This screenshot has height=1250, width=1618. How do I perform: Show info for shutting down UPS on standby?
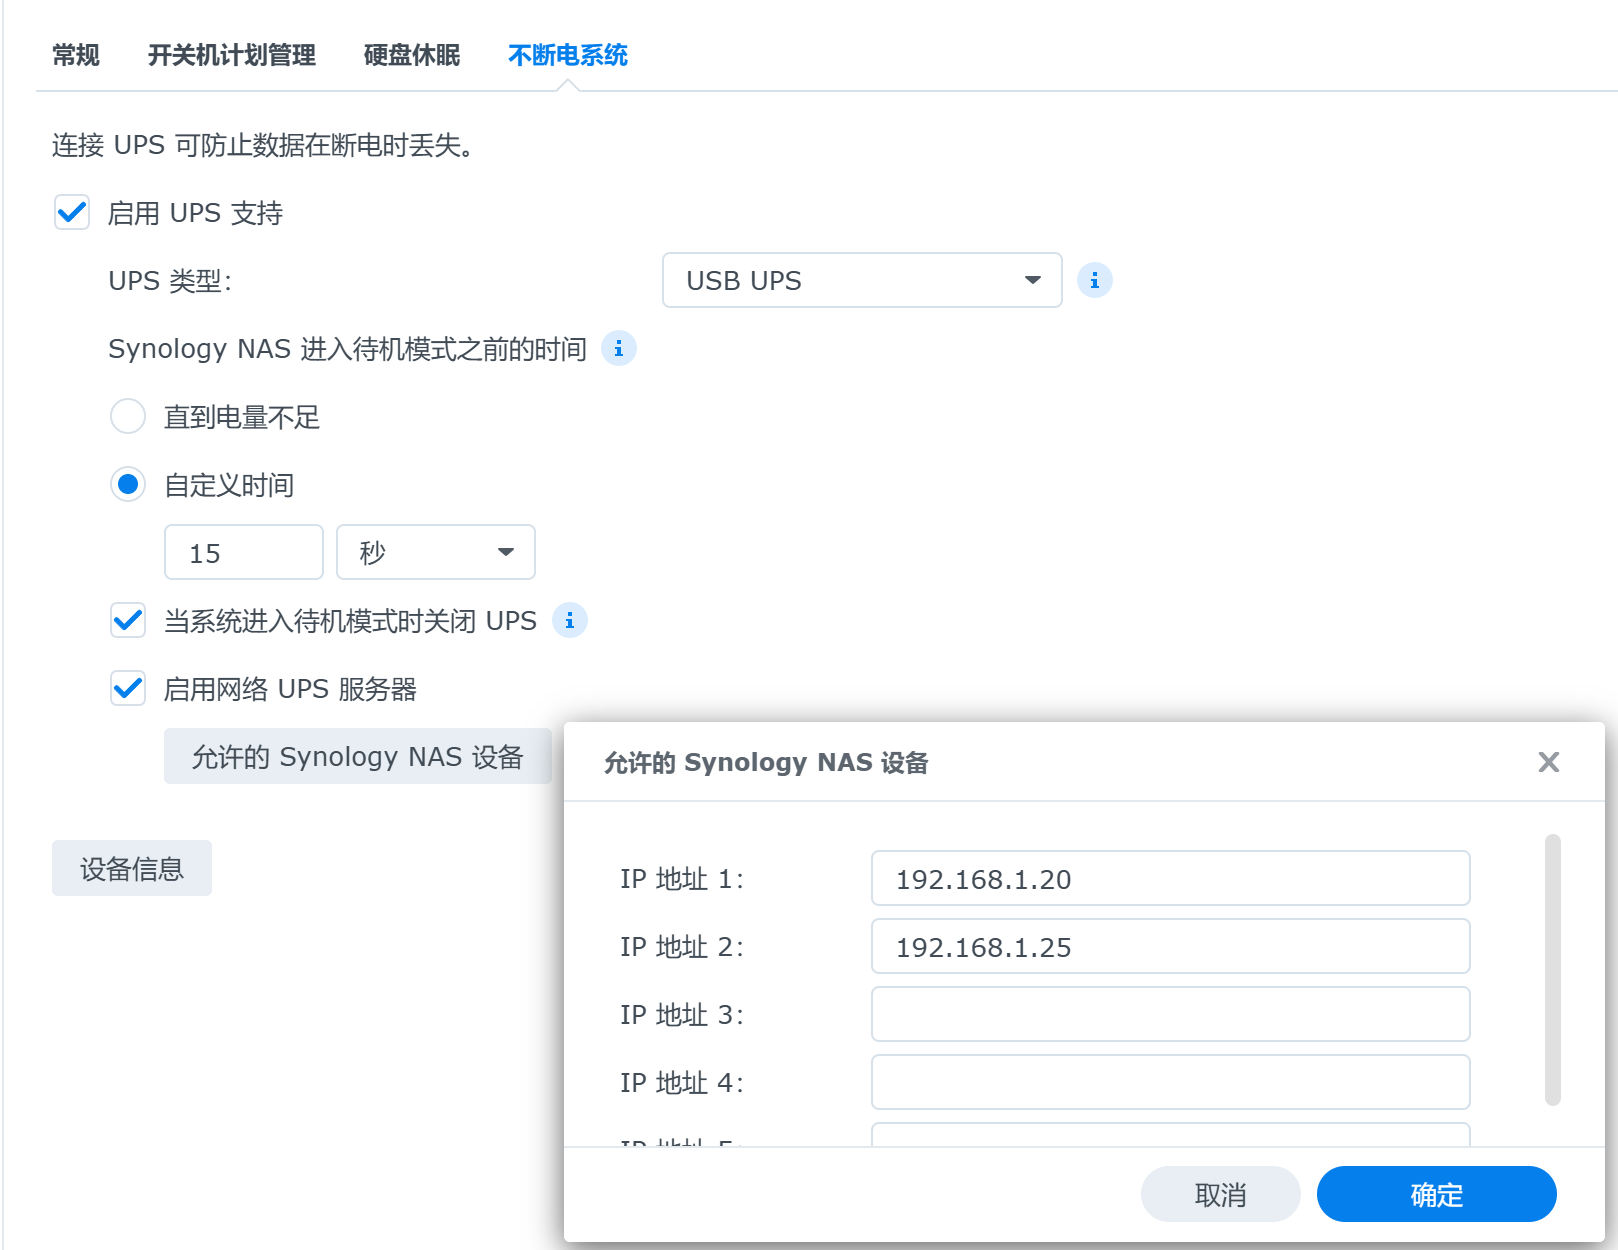click(569, 620)
